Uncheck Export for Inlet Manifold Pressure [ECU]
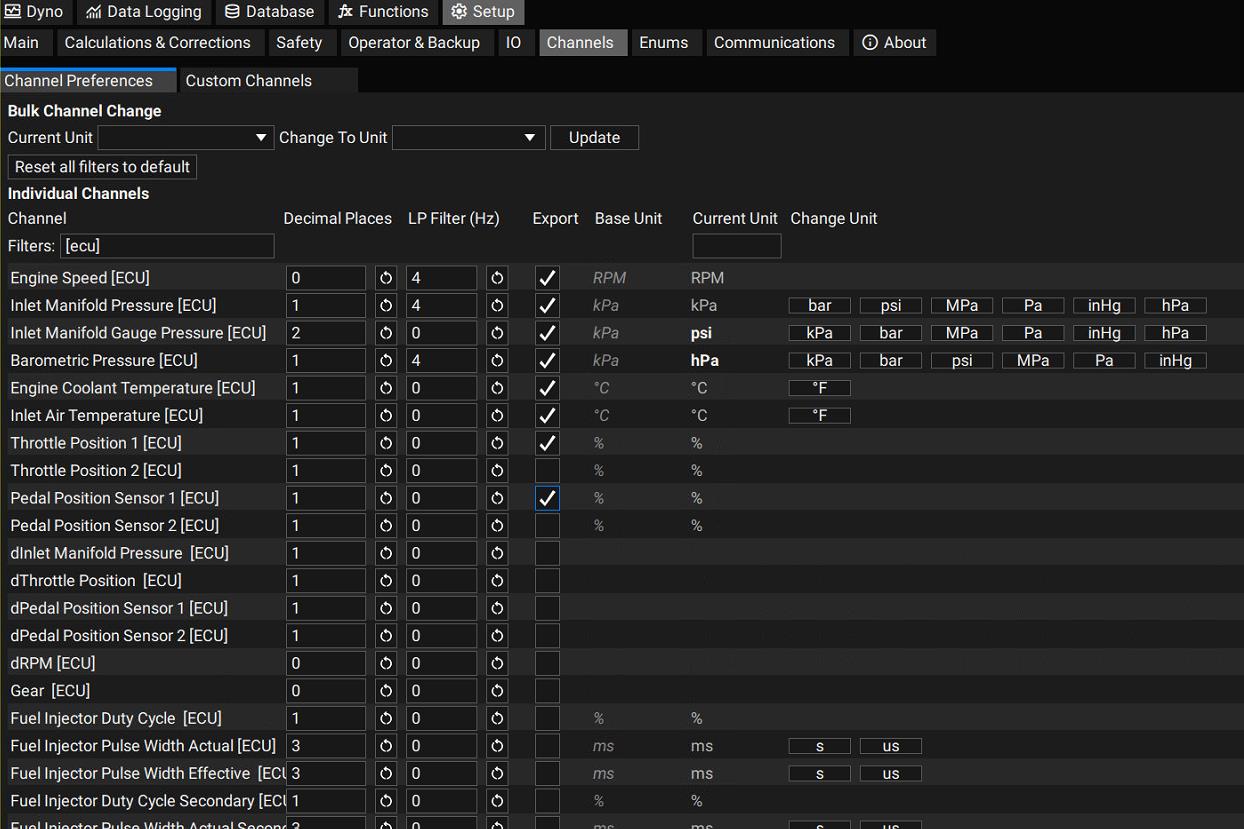Image resolution: width=1244 pixels, height=829 pixels. click(547, 305)
